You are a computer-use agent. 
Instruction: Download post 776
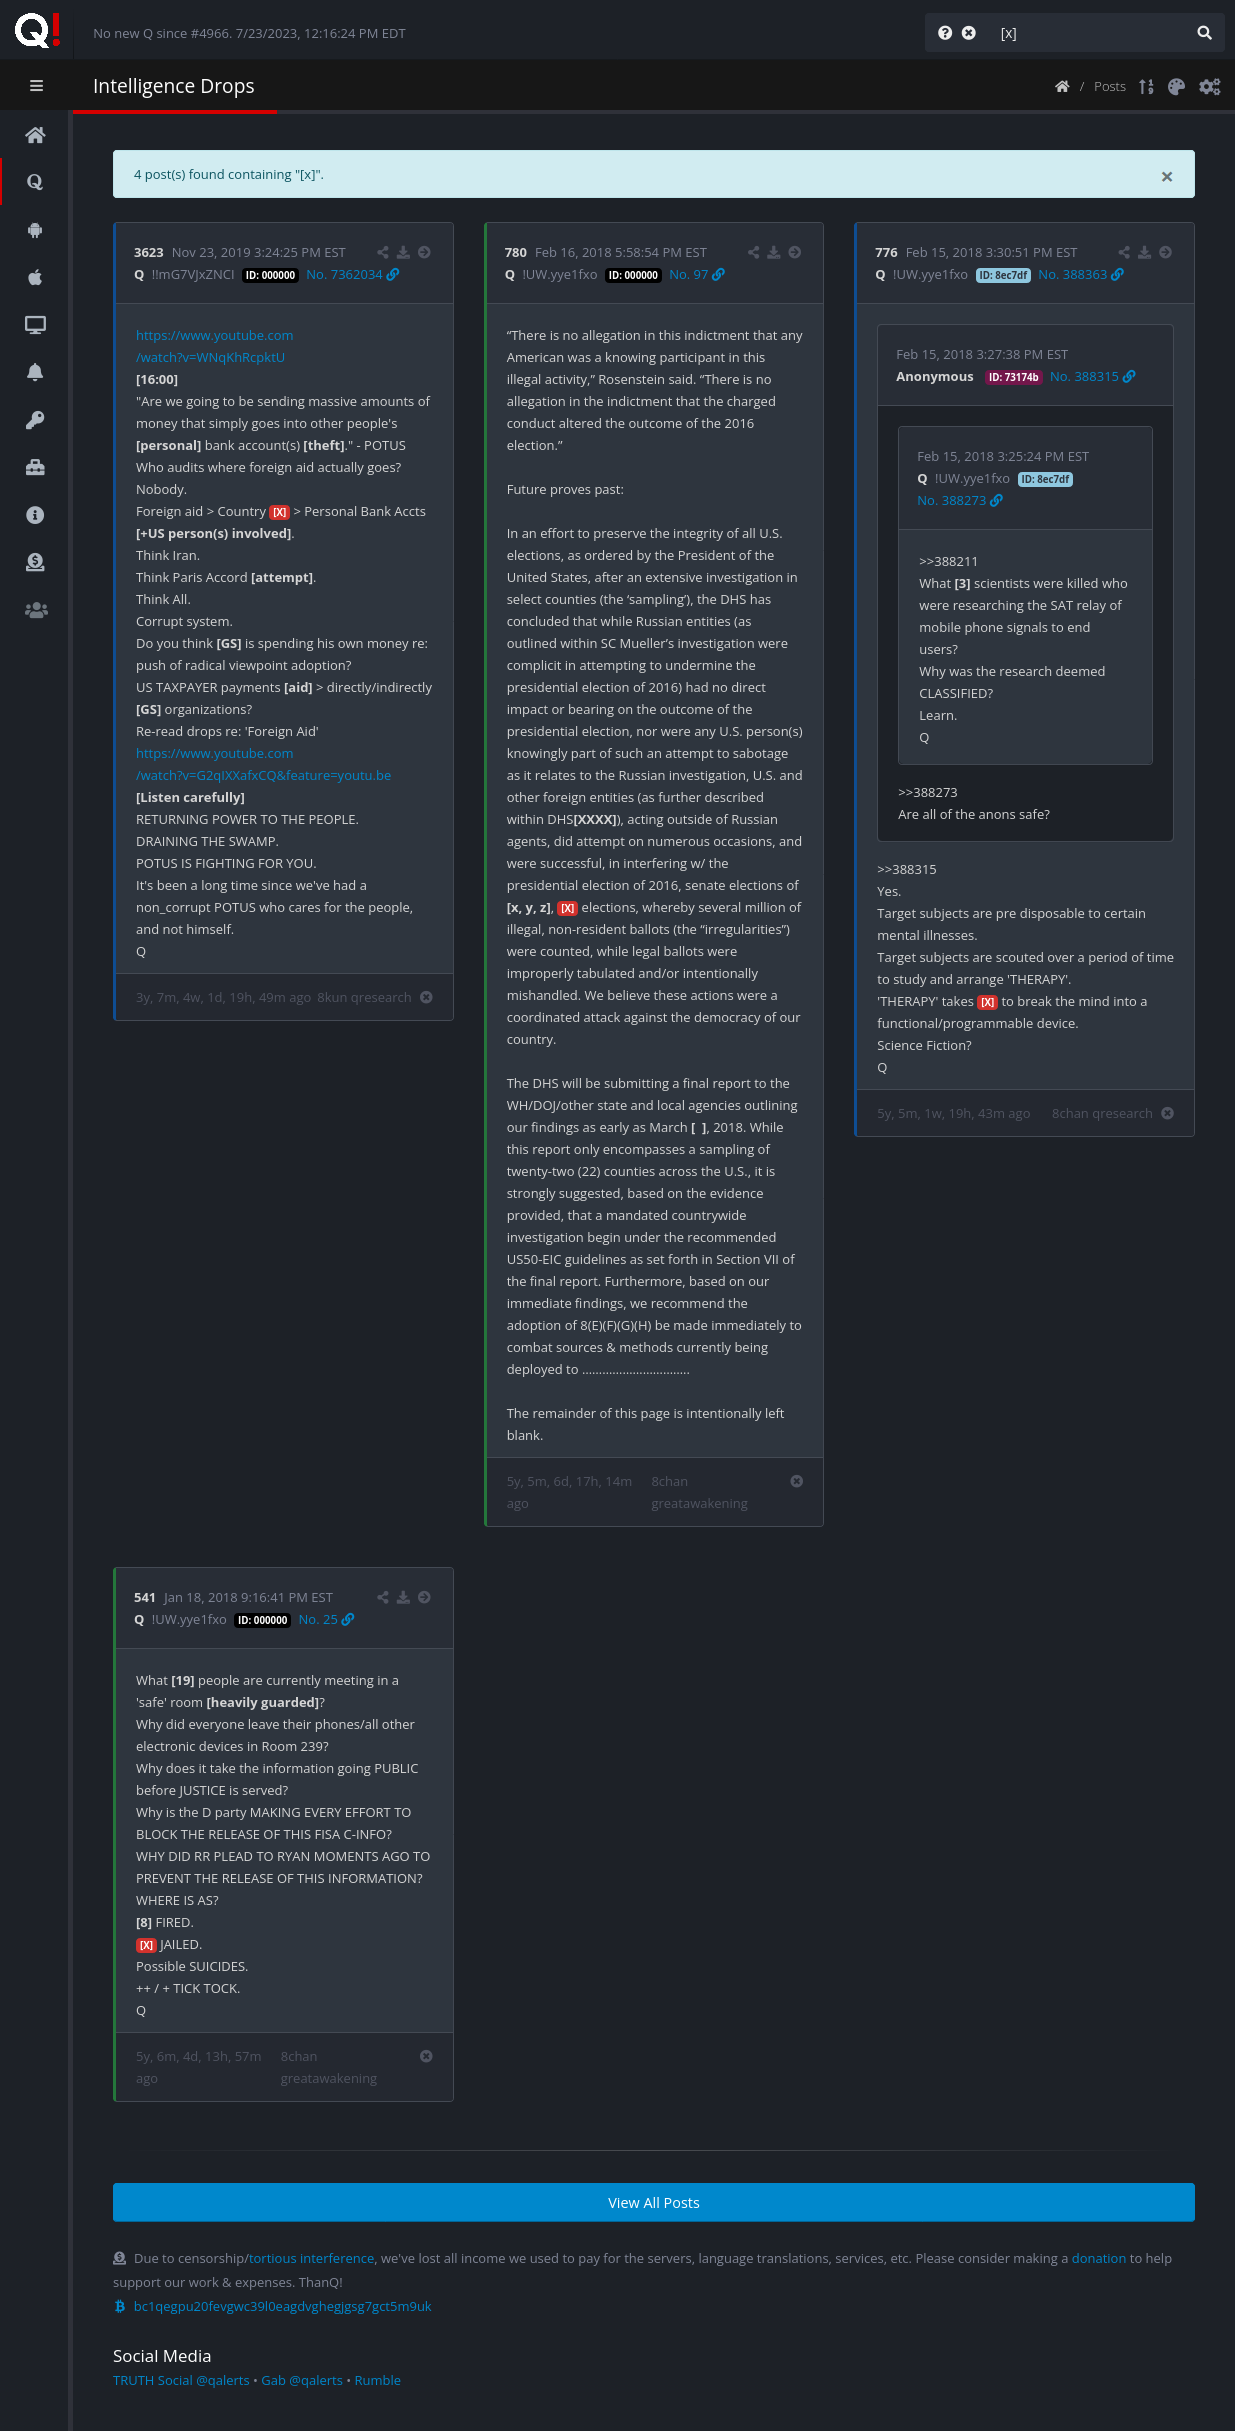coord(1145,253)
